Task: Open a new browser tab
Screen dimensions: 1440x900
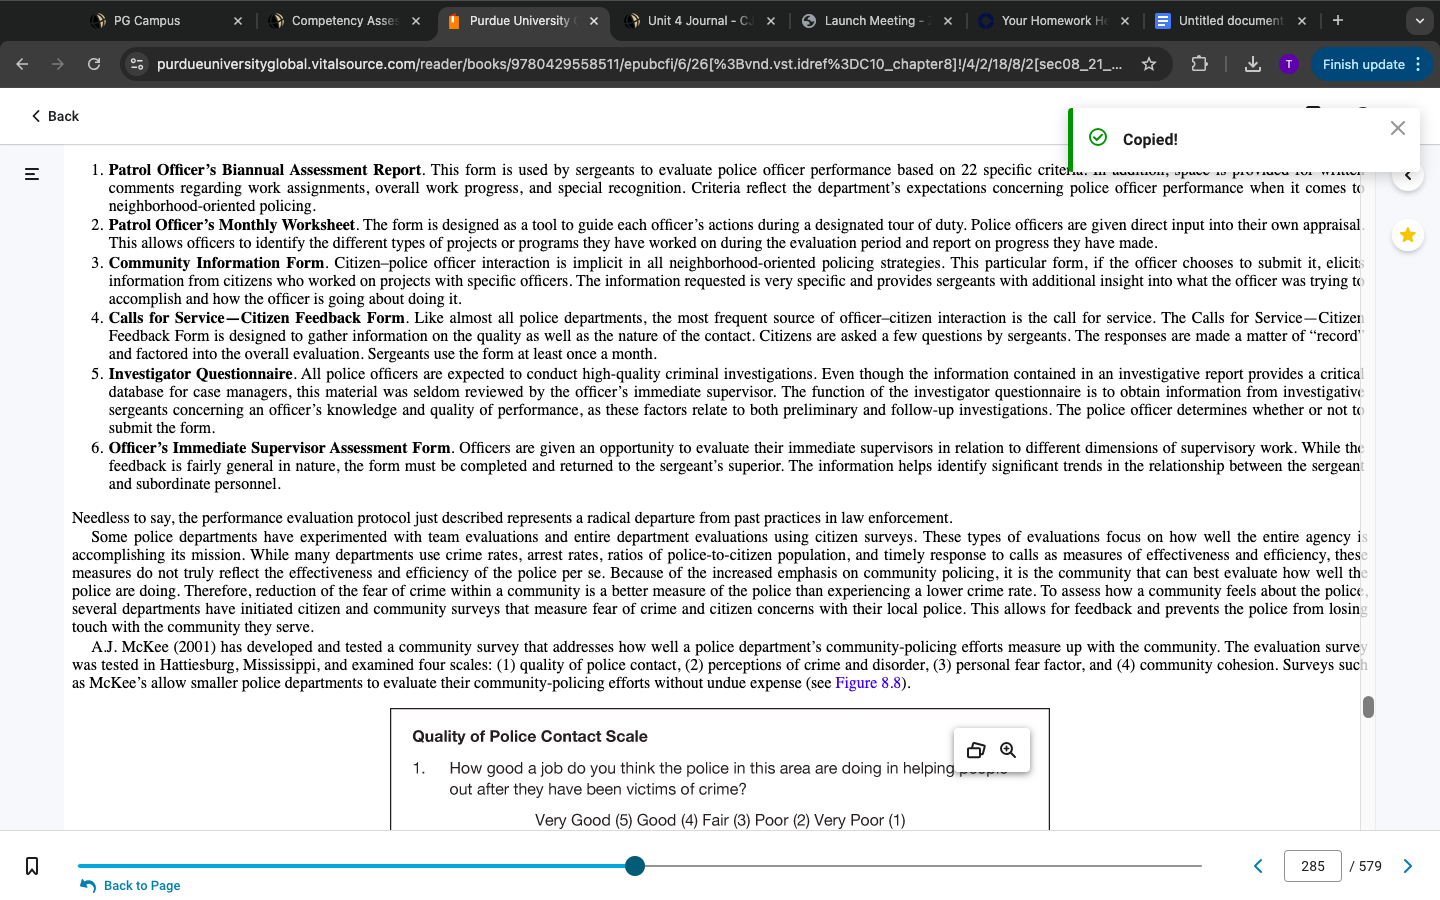Action: [x=1338, y=21]
